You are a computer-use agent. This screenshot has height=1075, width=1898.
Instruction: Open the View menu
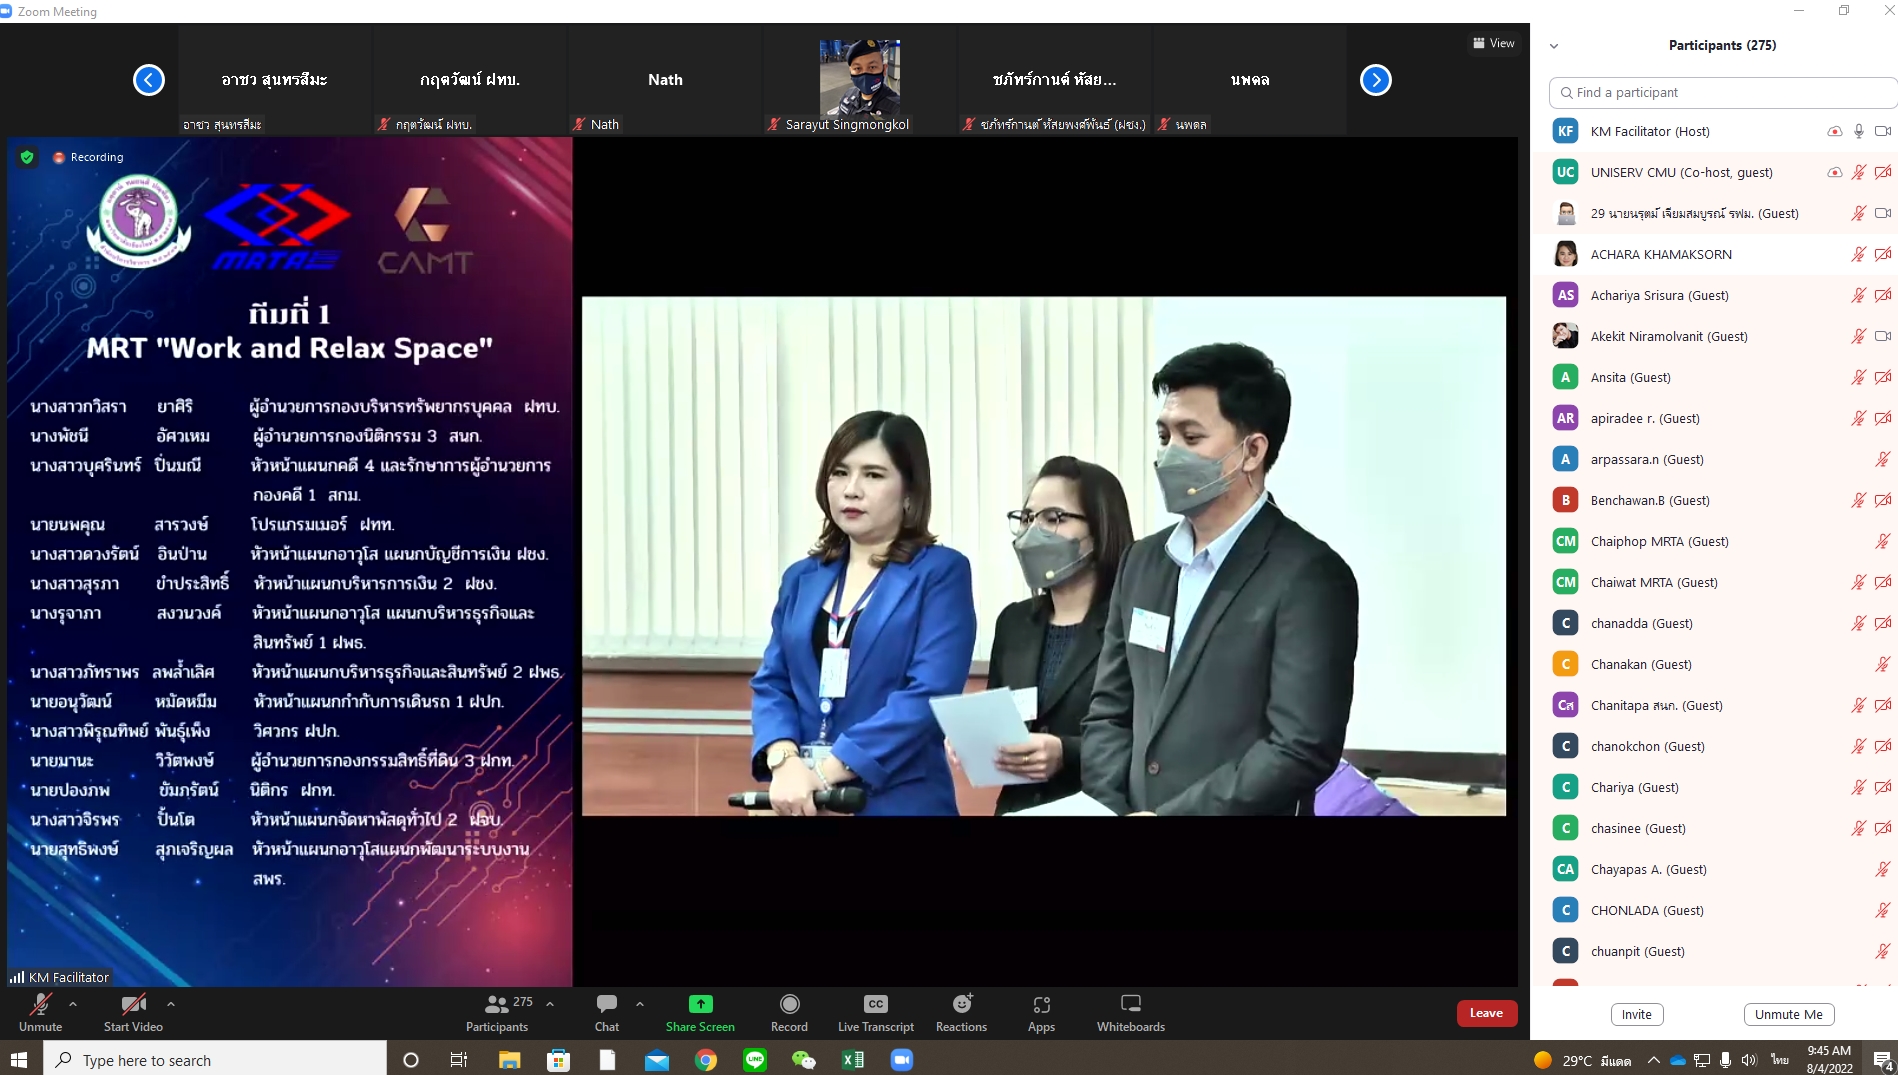coord(1493,43)
